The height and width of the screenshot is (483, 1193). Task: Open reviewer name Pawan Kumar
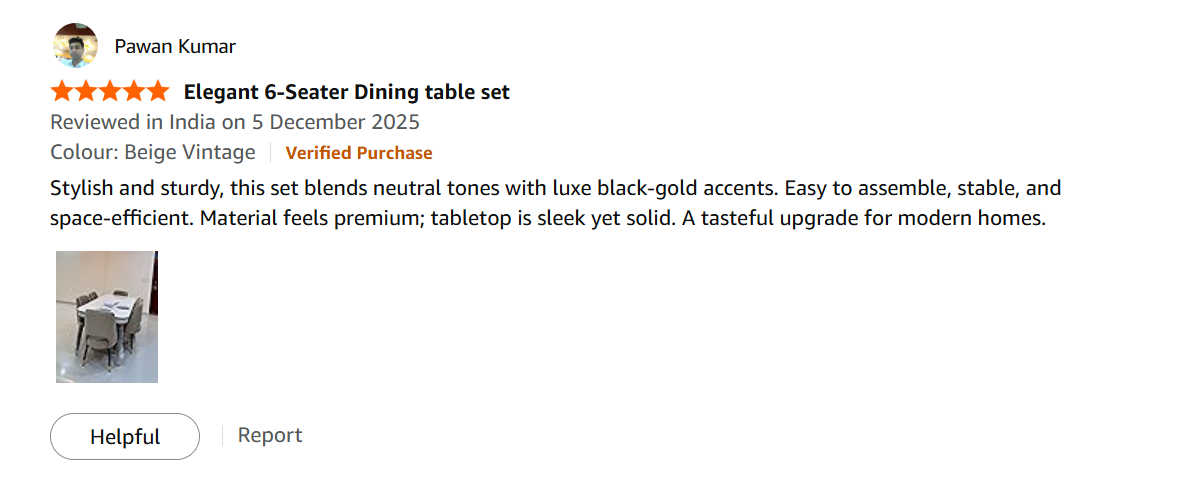tap(175, 47)
